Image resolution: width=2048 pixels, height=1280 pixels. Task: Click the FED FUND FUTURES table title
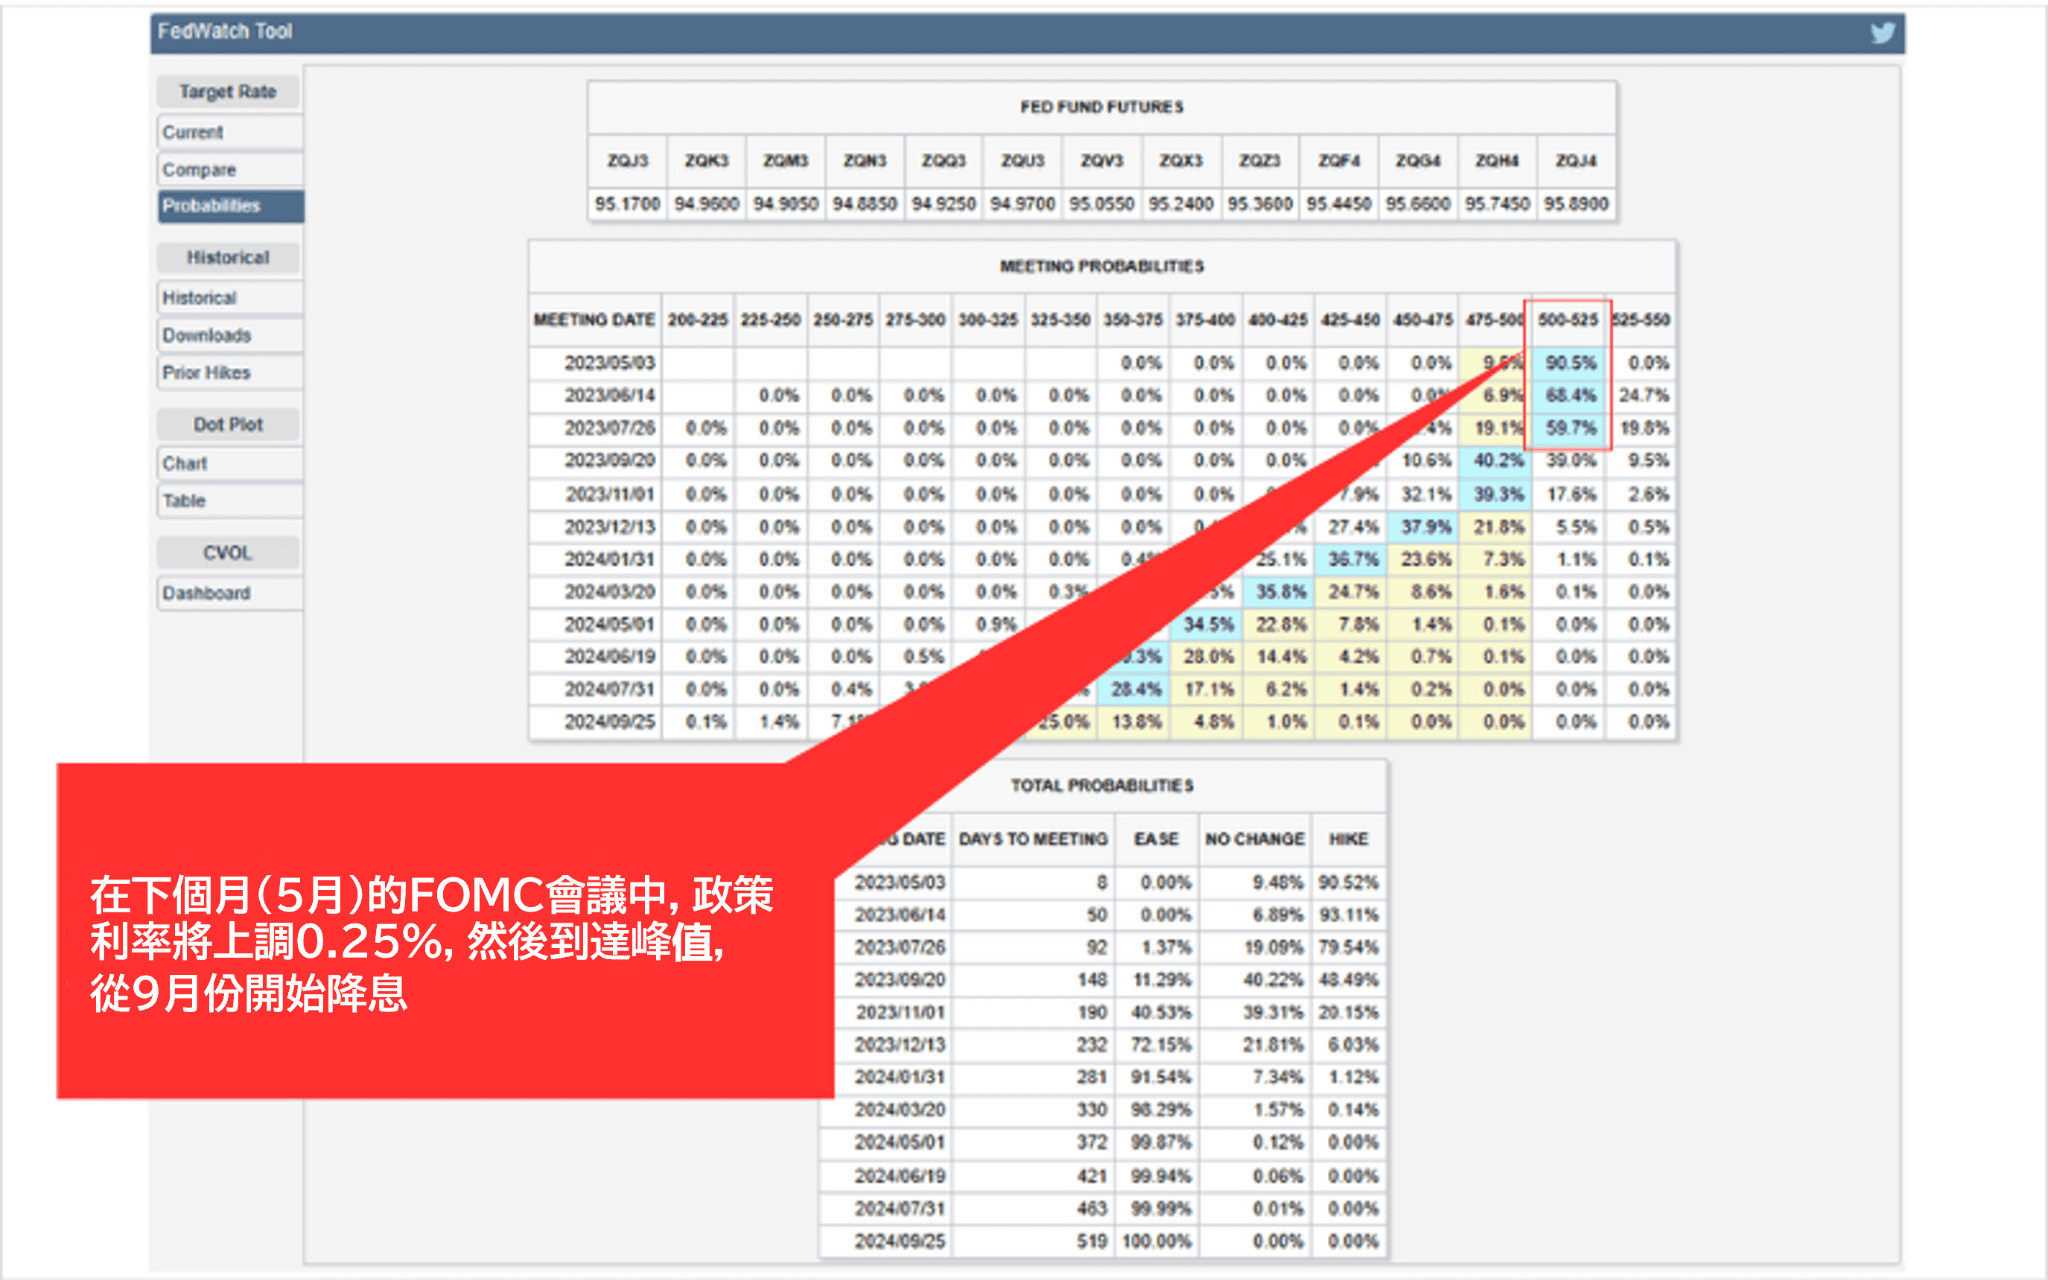(1102, 107)
